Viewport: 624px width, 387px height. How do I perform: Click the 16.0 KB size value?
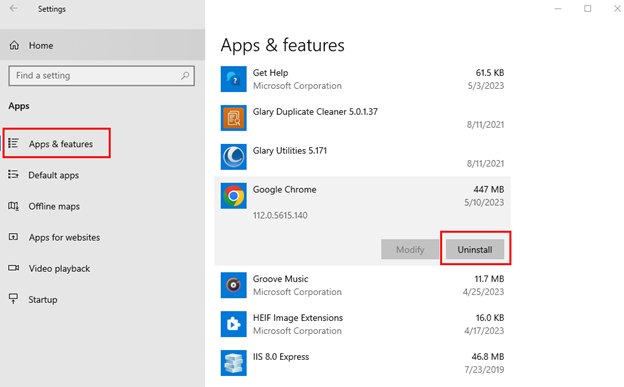click(x=490, y=318)
